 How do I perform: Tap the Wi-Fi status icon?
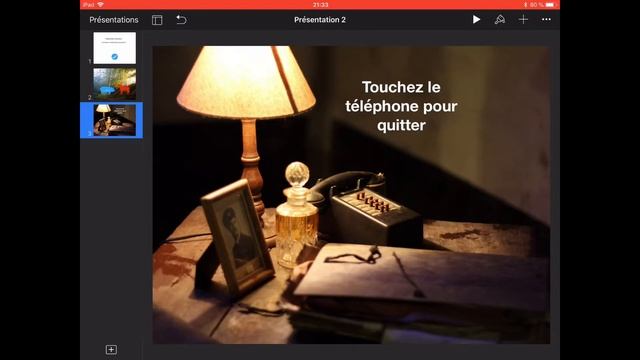click(100, 4)
